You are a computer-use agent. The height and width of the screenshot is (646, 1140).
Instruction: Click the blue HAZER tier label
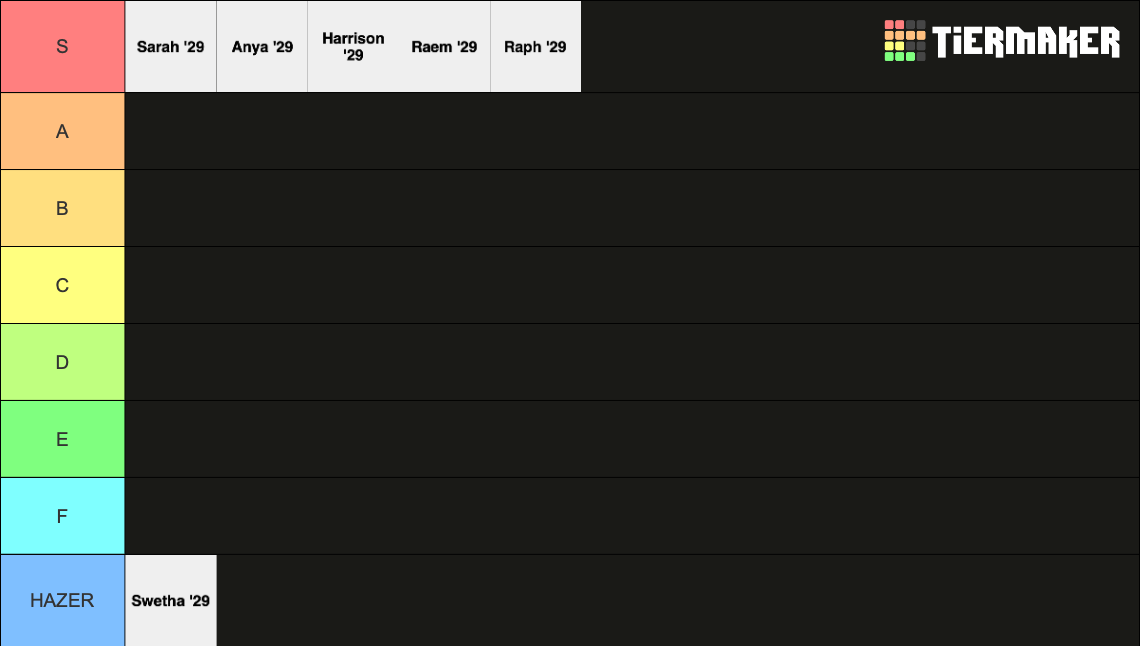pyautogui.click(x=63, y=600)
